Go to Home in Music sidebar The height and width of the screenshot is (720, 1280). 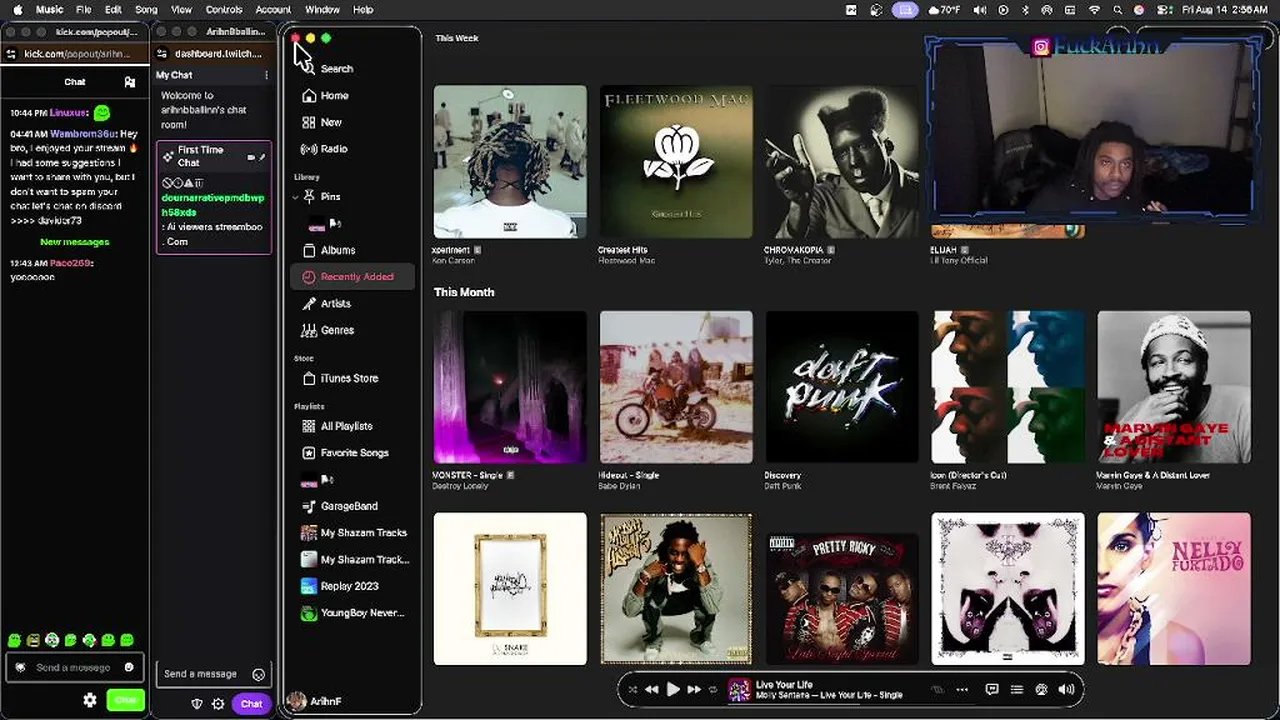tap(353, 96)
